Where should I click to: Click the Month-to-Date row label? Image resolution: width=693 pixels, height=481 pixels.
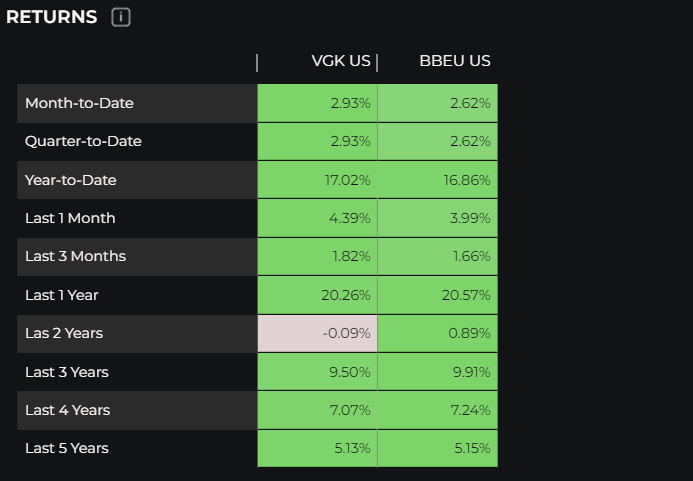click(79, 103)
